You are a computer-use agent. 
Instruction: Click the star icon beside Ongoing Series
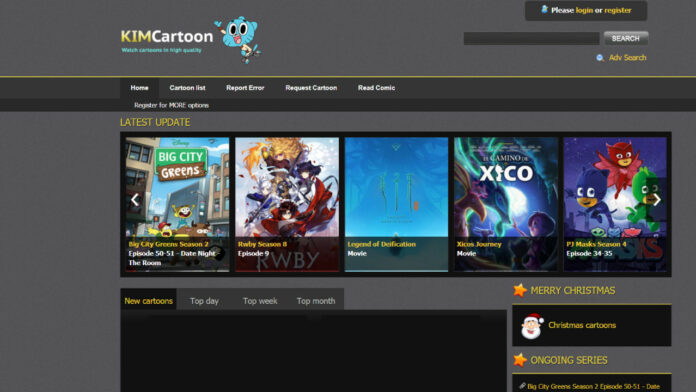(520, 360)
